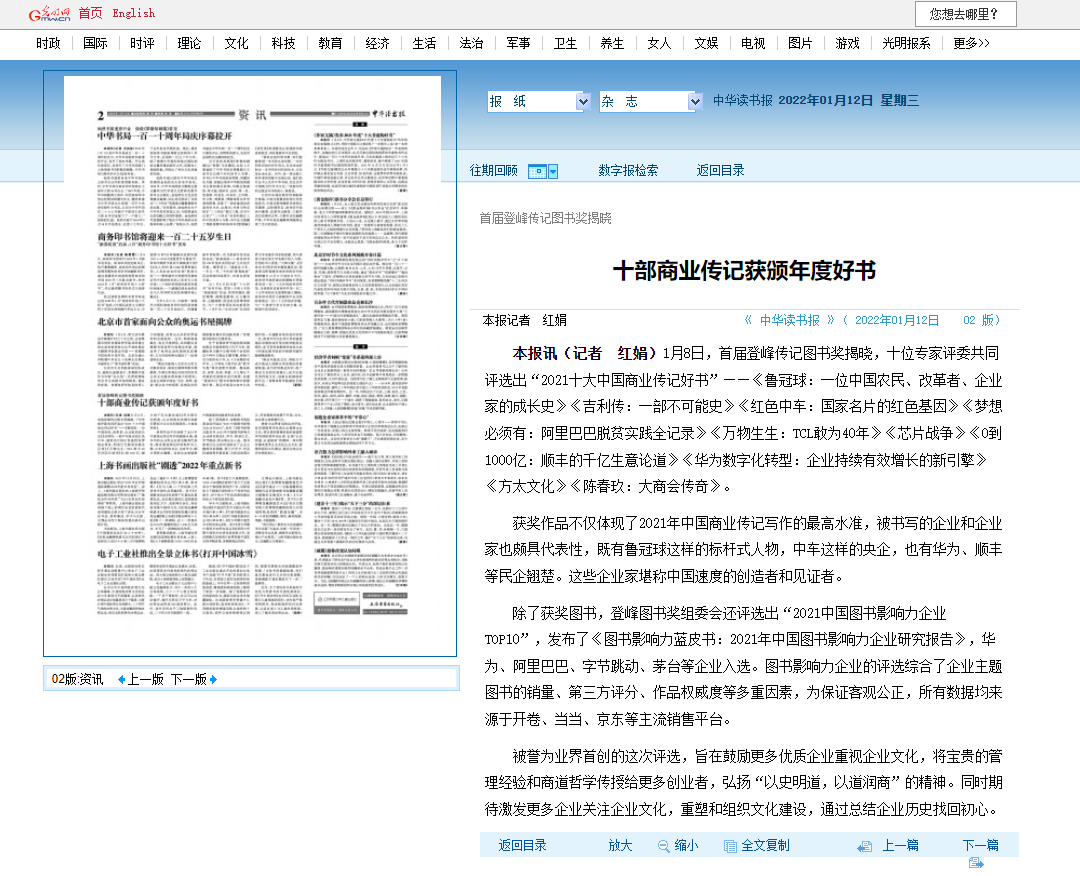Click the article title 十部商业传记获颁年度好书
Viewport: 1080px width, 876px height.
click(x=745, y=271)
